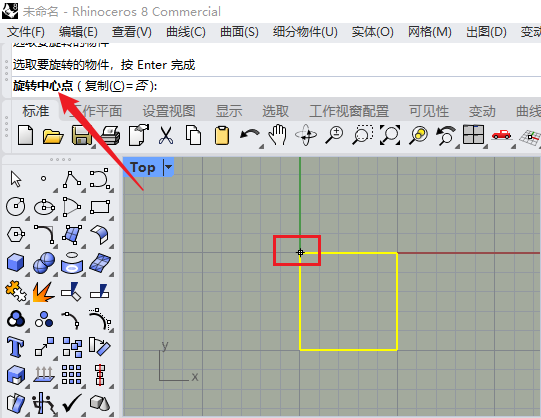Save the document with the floppy disk icon
Viewport: 541px width, 418px height.
[x=82, y=135]
